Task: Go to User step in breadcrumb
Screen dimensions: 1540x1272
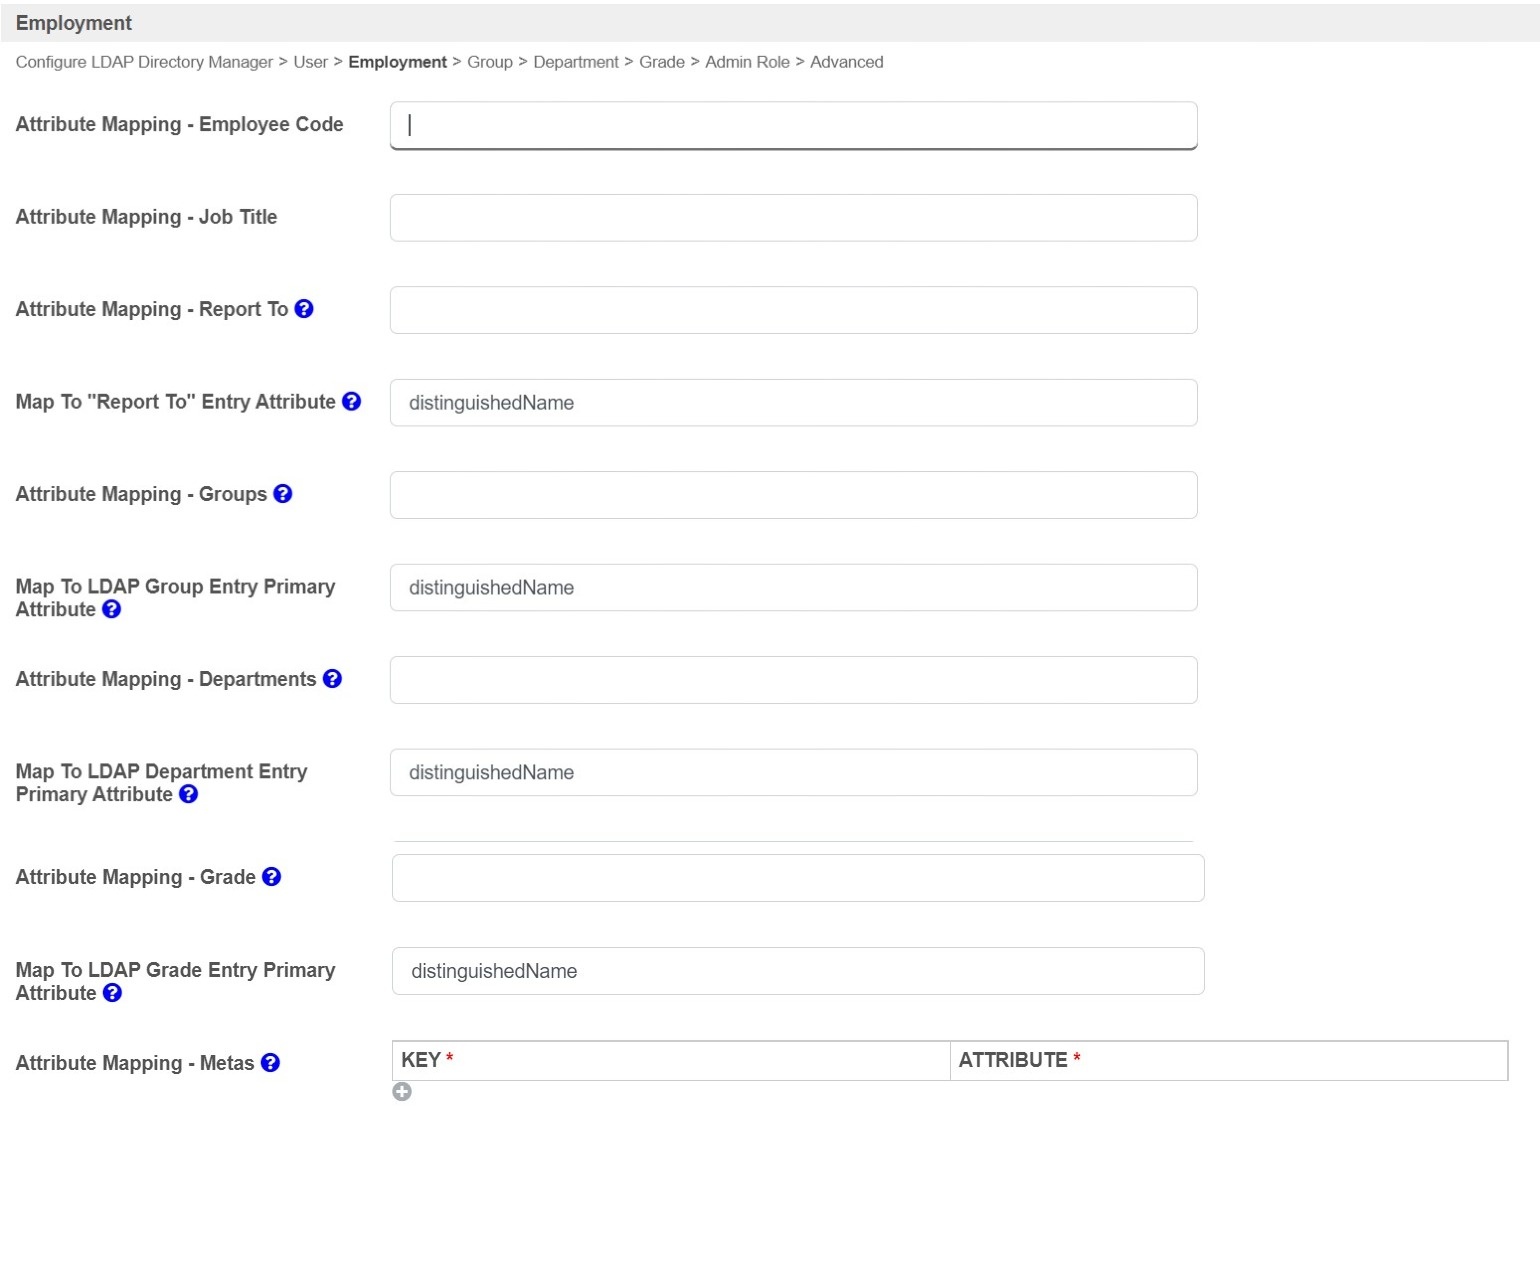Action: [x=310, y=62]
